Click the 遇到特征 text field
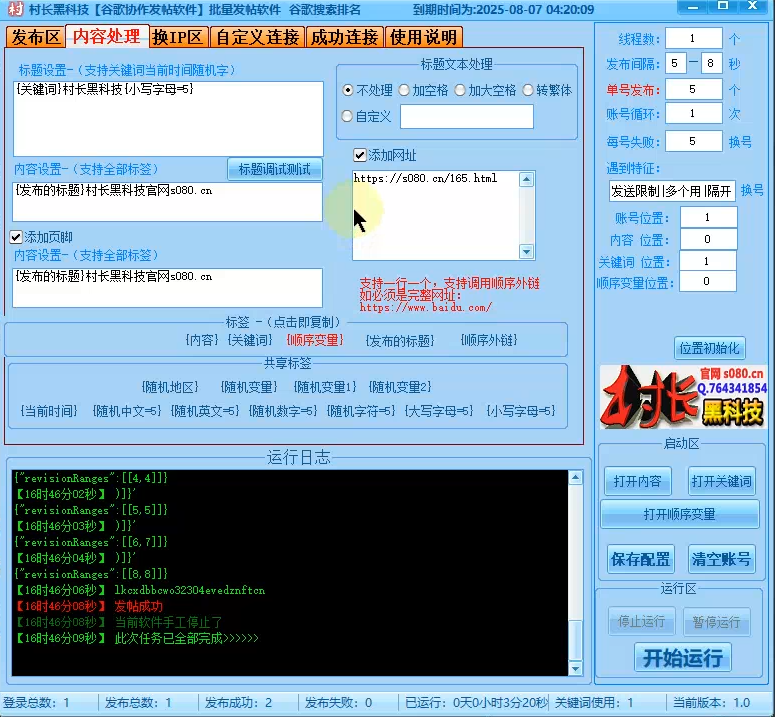This screenshot has height=717, width=775. (672, 191)
